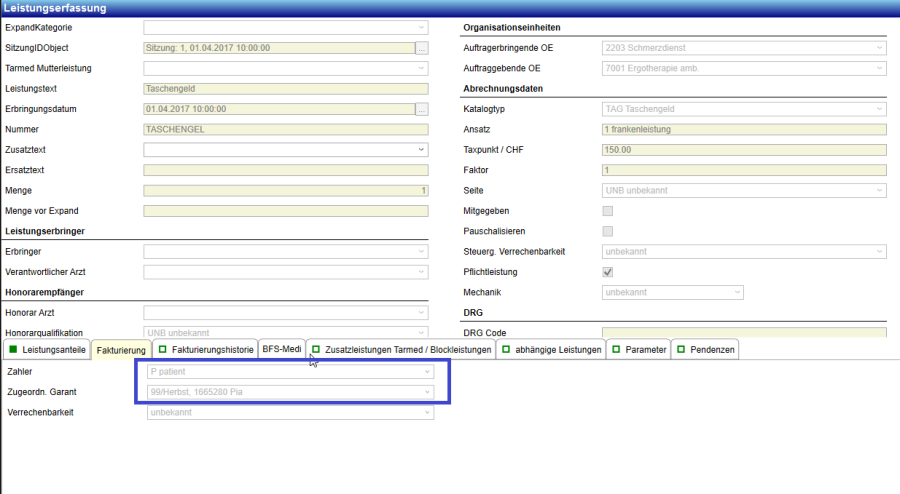Switch to the BFS-Medi tab

pyautogui.click(x=280, y=350)
